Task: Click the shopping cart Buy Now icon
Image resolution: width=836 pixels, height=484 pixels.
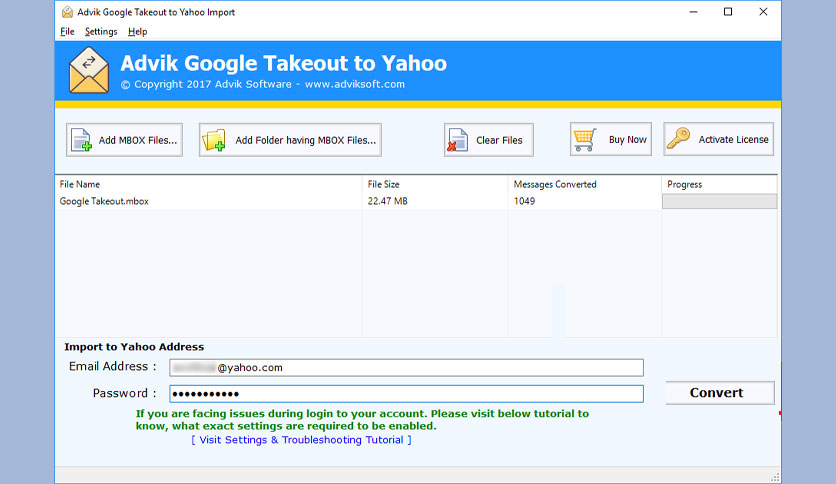Action: click(585, 140)
